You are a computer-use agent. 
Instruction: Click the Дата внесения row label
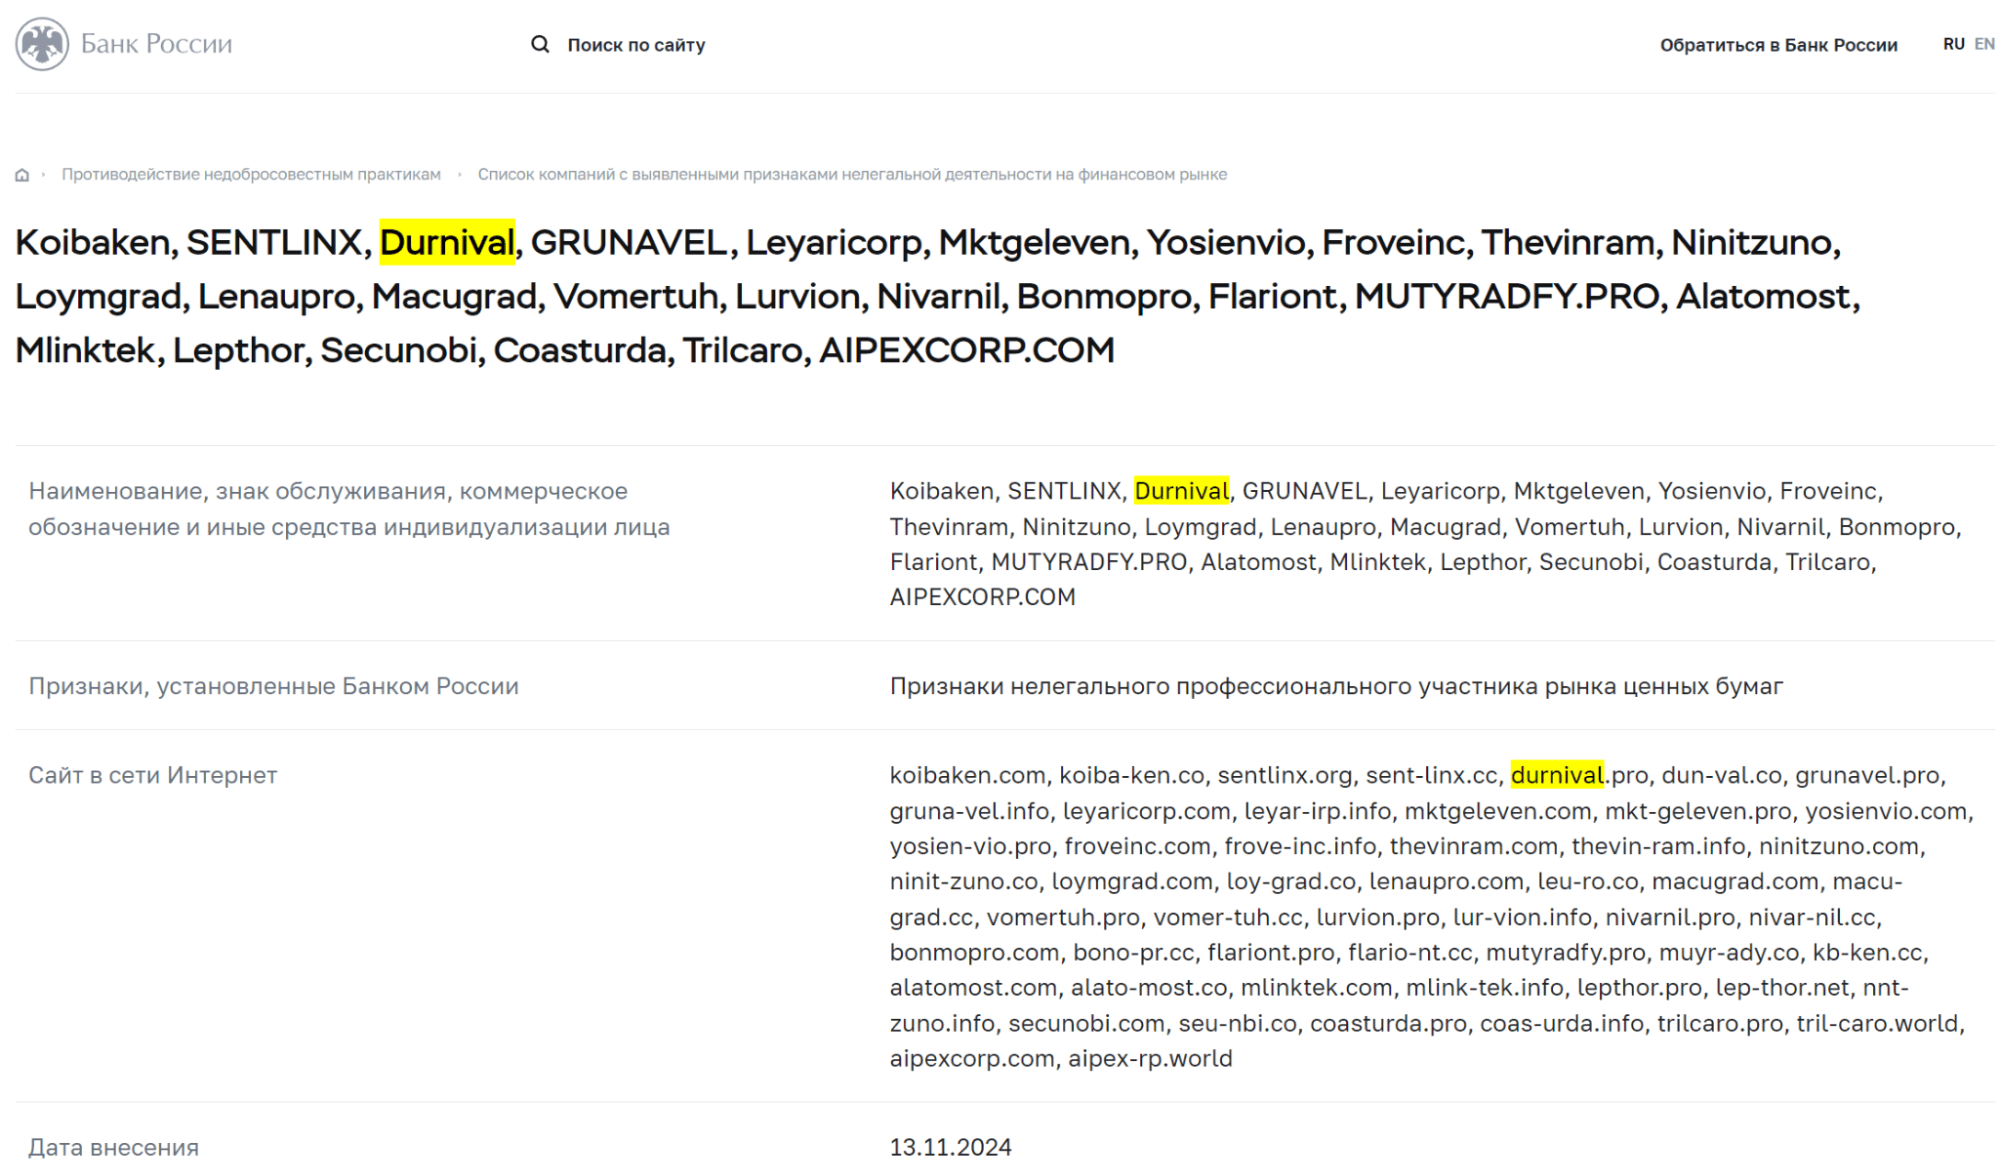(114, 1147)
